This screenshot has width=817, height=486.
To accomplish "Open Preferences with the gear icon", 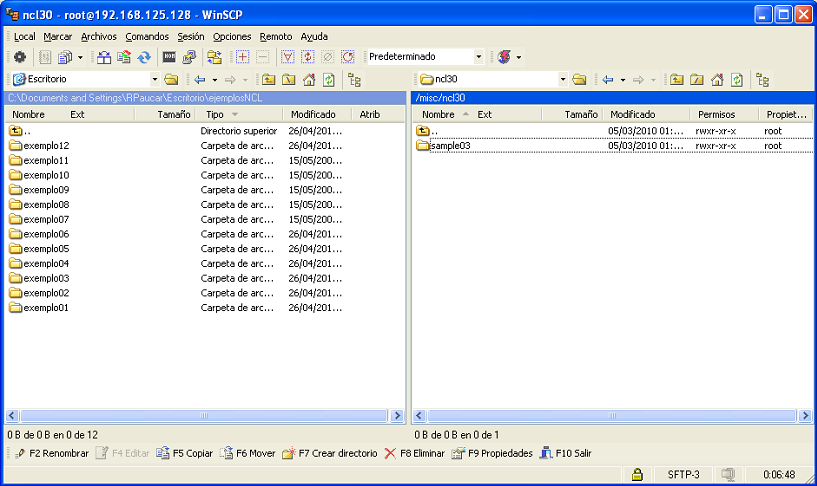I will tap(20, 57).
